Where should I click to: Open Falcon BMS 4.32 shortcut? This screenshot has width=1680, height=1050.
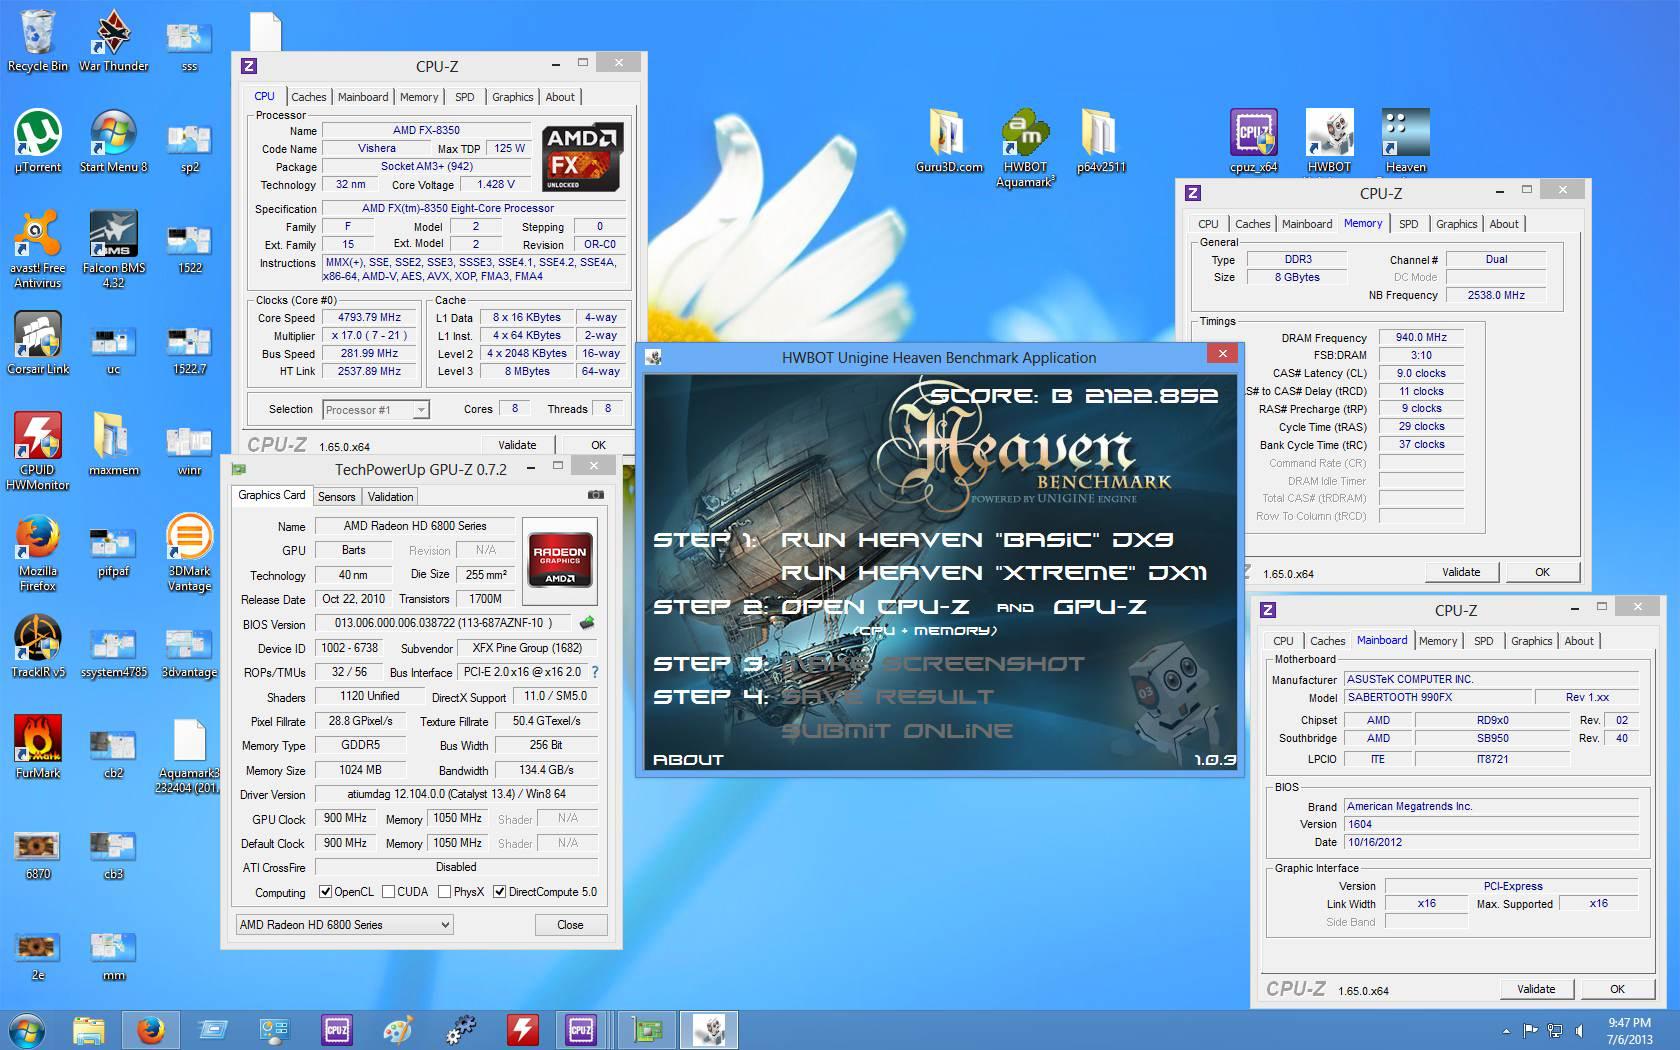coord(113,249)
